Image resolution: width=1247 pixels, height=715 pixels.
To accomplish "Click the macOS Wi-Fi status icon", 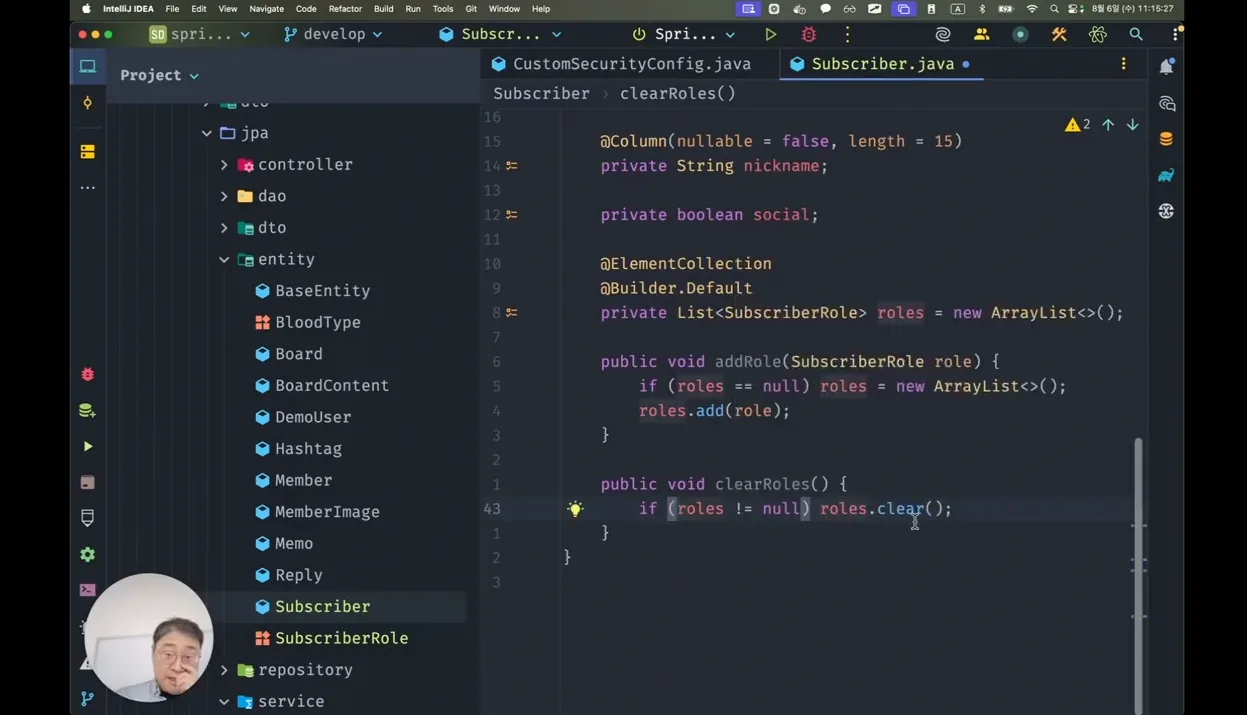I will [1032, 9].
